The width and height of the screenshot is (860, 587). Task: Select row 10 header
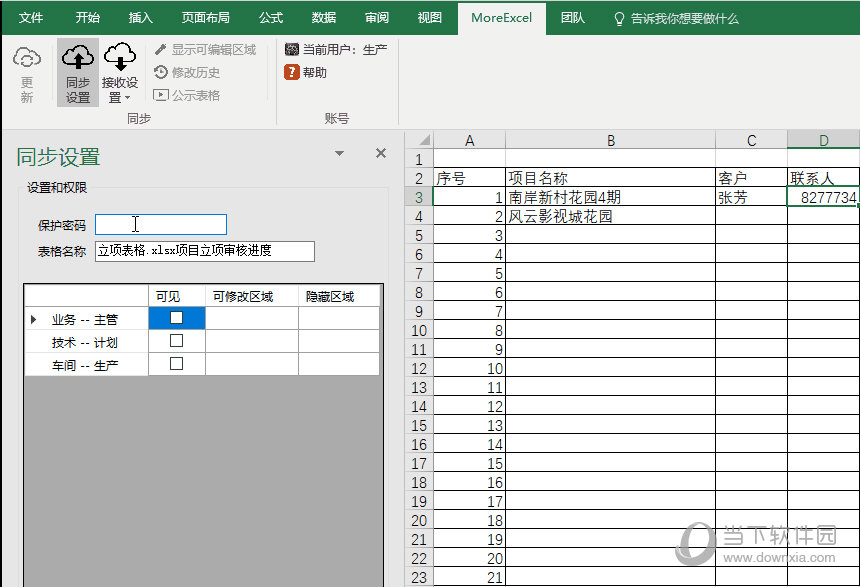[x=419, y=330]
